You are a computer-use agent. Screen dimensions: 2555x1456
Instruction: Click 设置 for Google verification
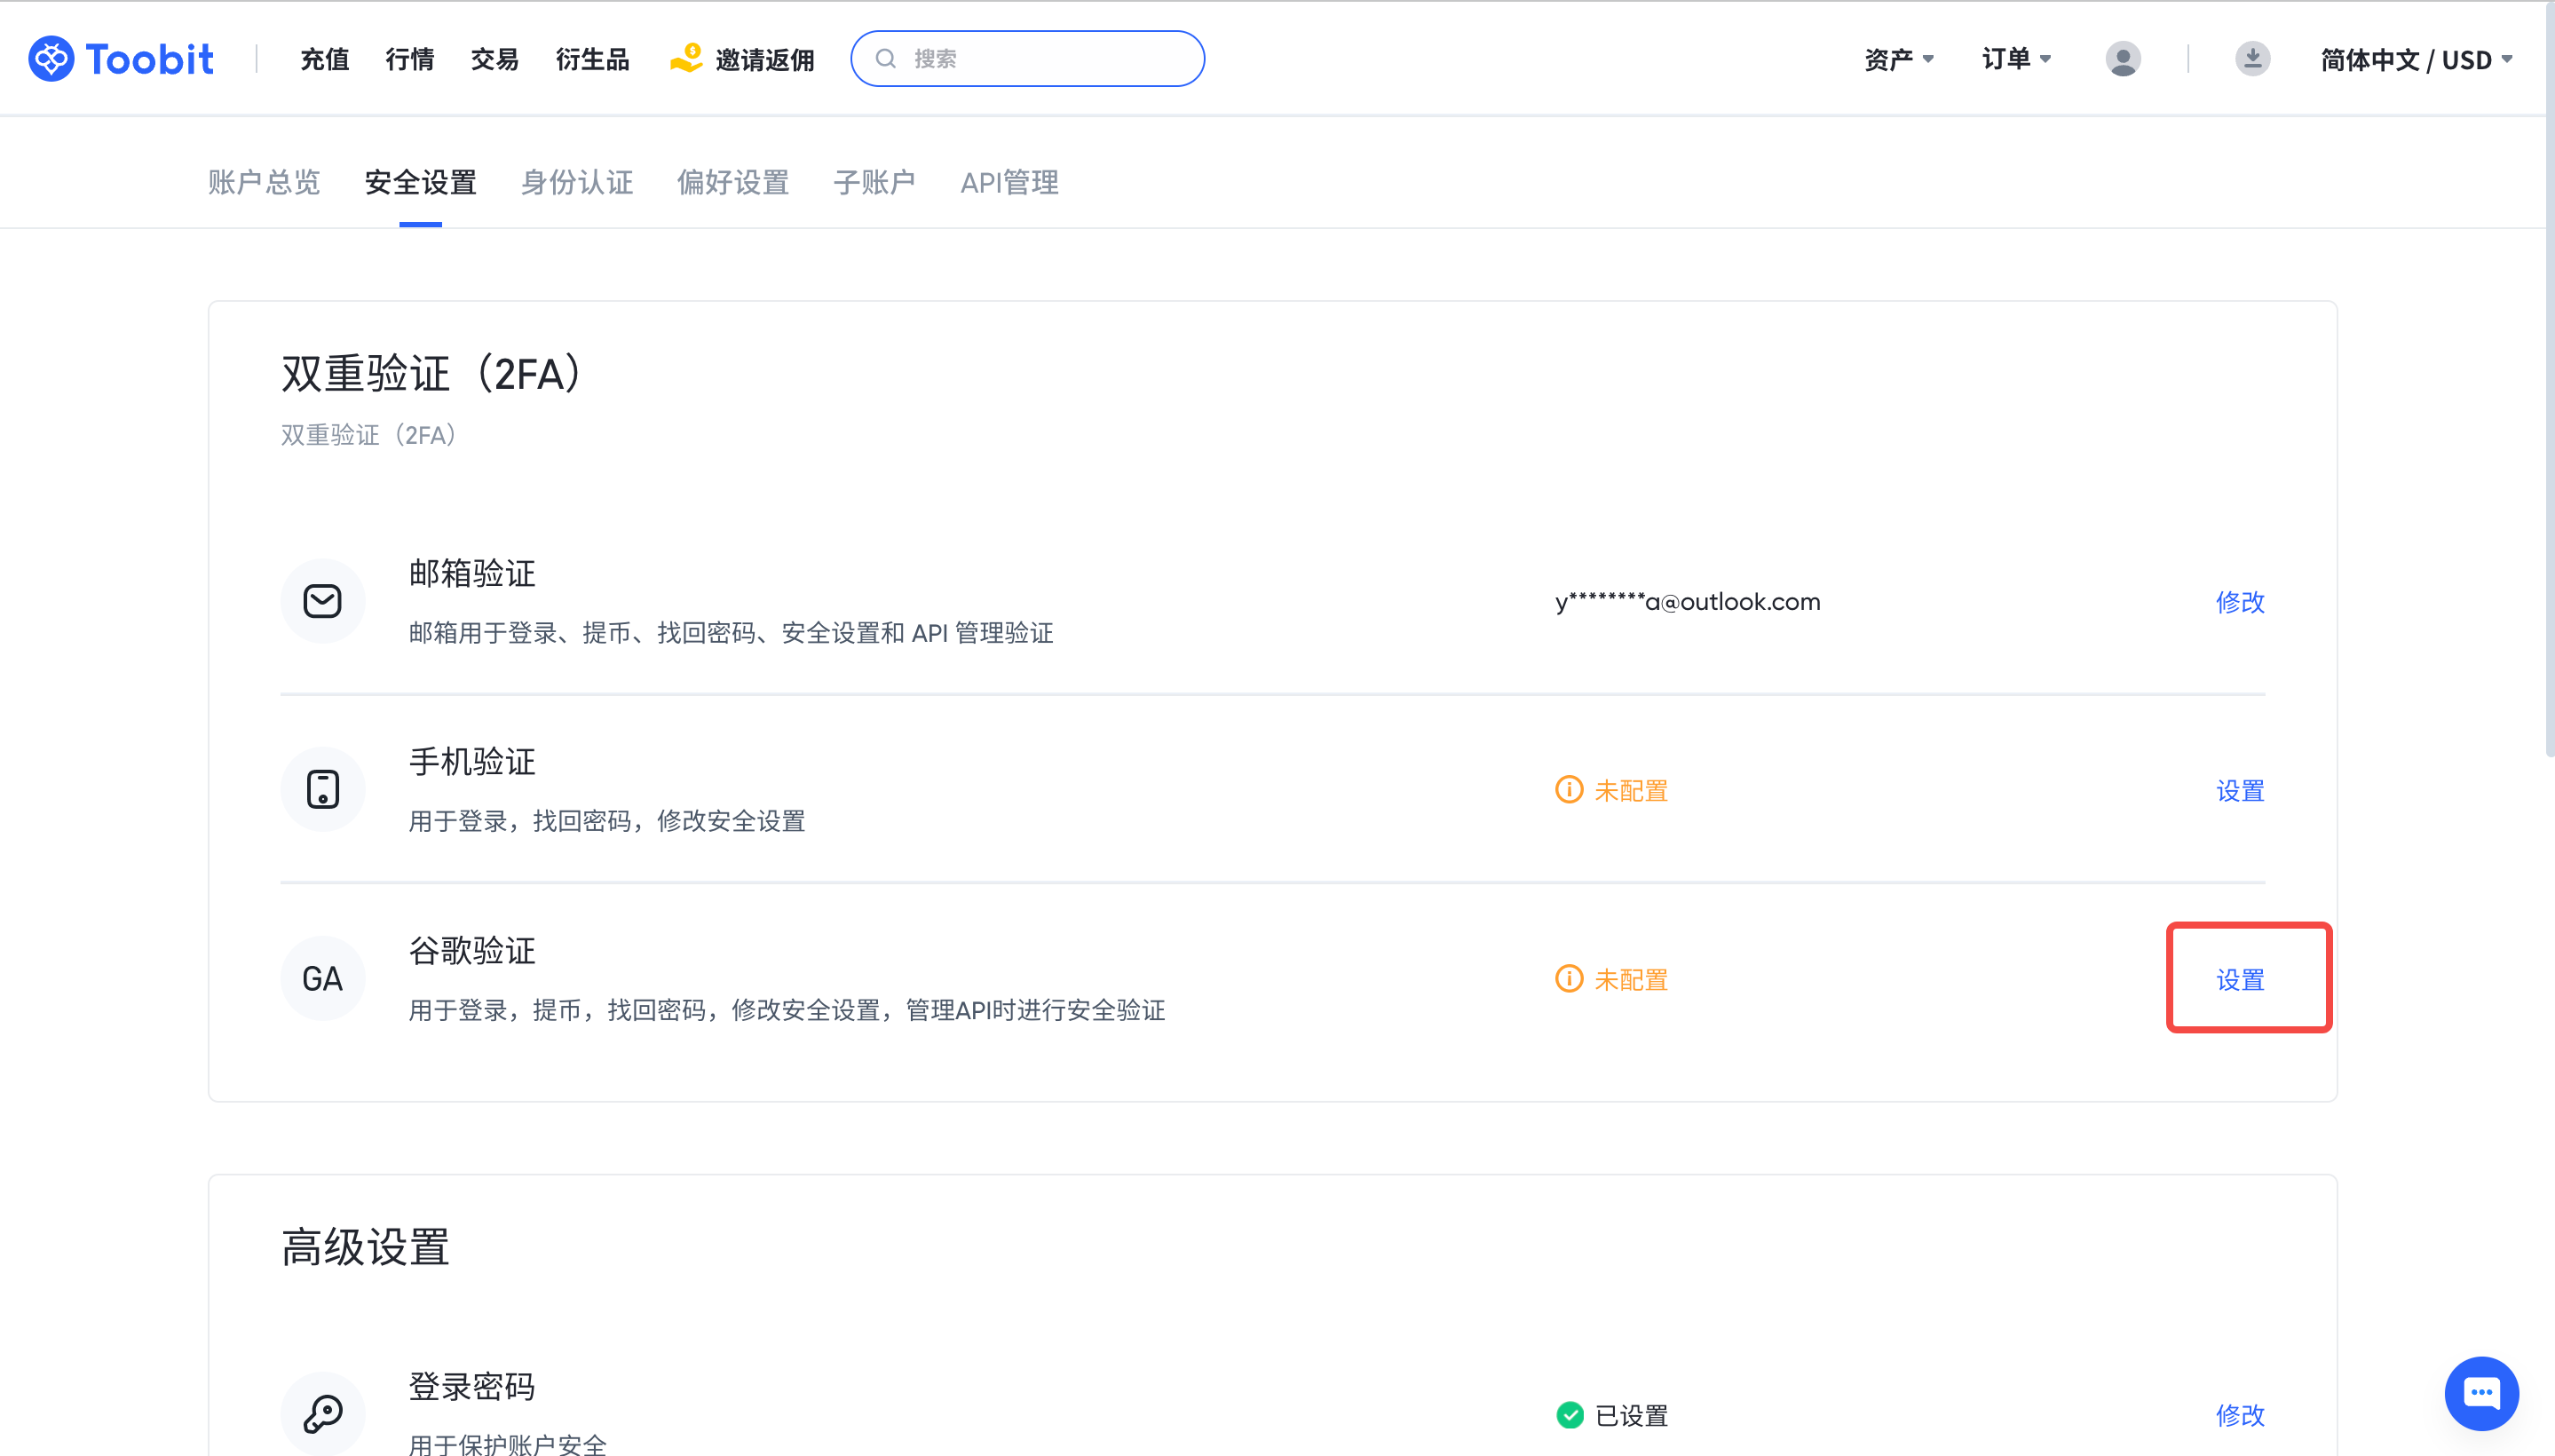2239,979
